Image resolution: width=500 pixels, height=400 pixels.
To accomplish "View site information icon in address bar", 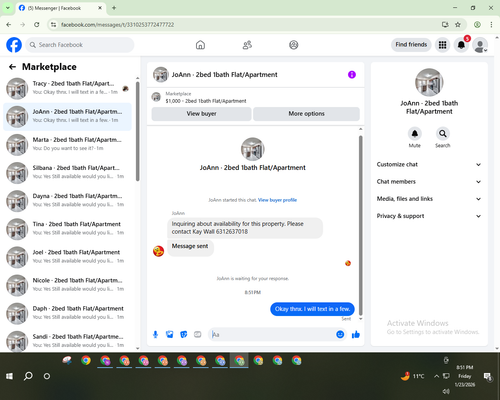I will click(53, 25).
